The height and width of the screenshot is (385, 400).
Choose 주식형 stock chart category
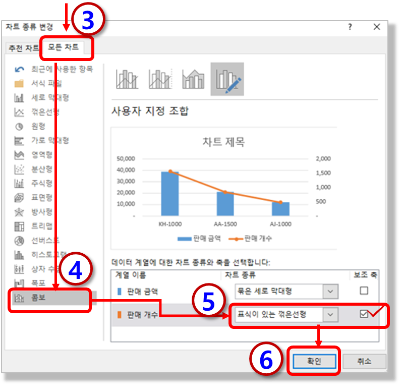click(x=33, y=183)
